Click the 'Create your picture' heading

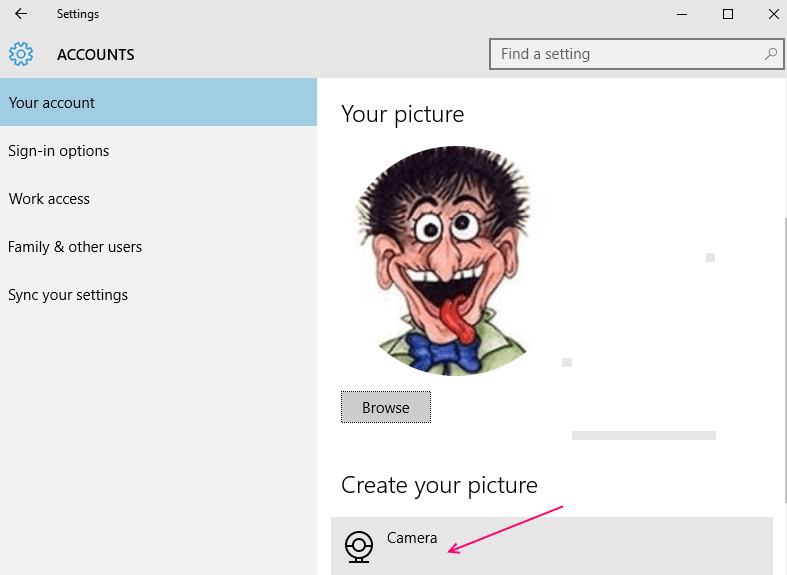point(439,485)
